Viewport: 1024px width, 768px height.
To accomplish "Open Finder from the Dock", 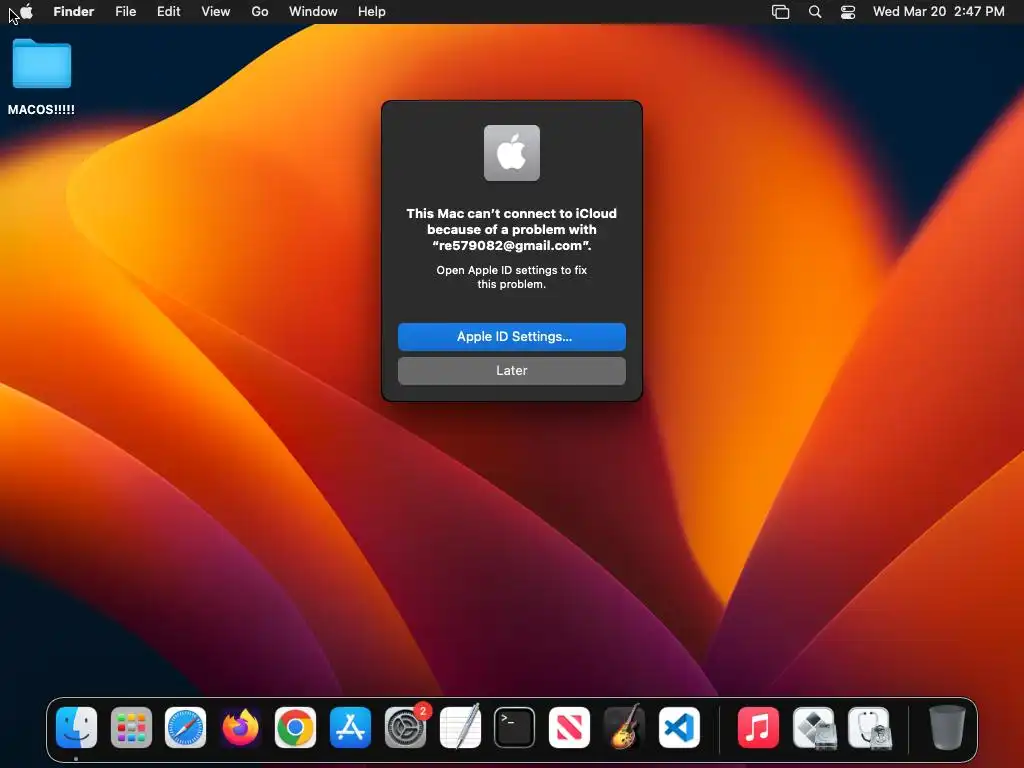I will coord(76,728).
